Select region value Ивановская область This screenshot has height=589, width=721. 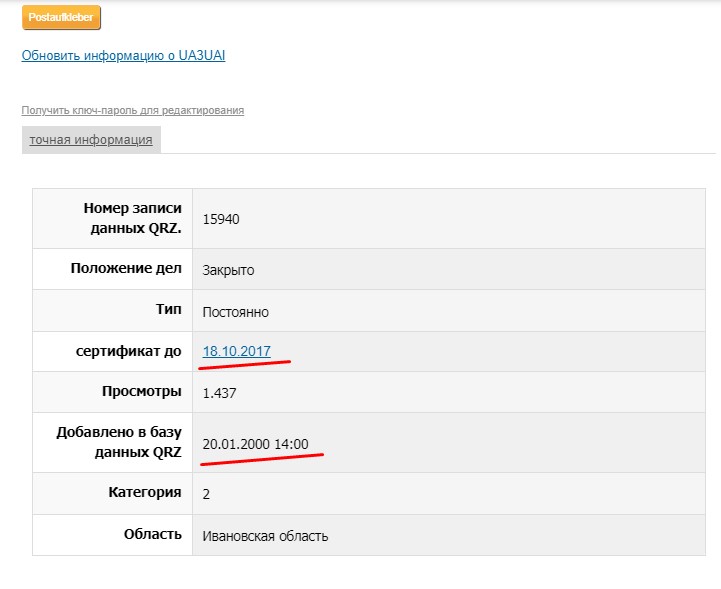click(265, 536)
